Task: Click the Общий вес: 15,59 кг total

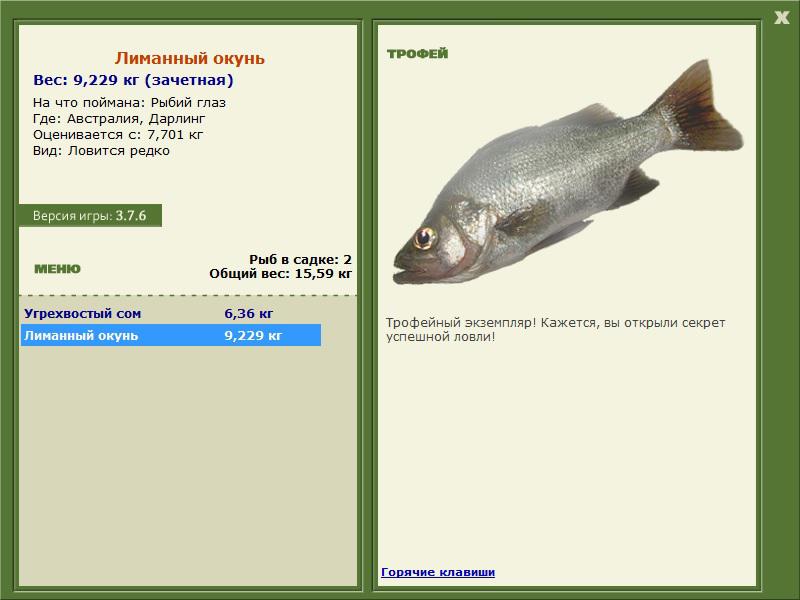Action: coord(280,272)
